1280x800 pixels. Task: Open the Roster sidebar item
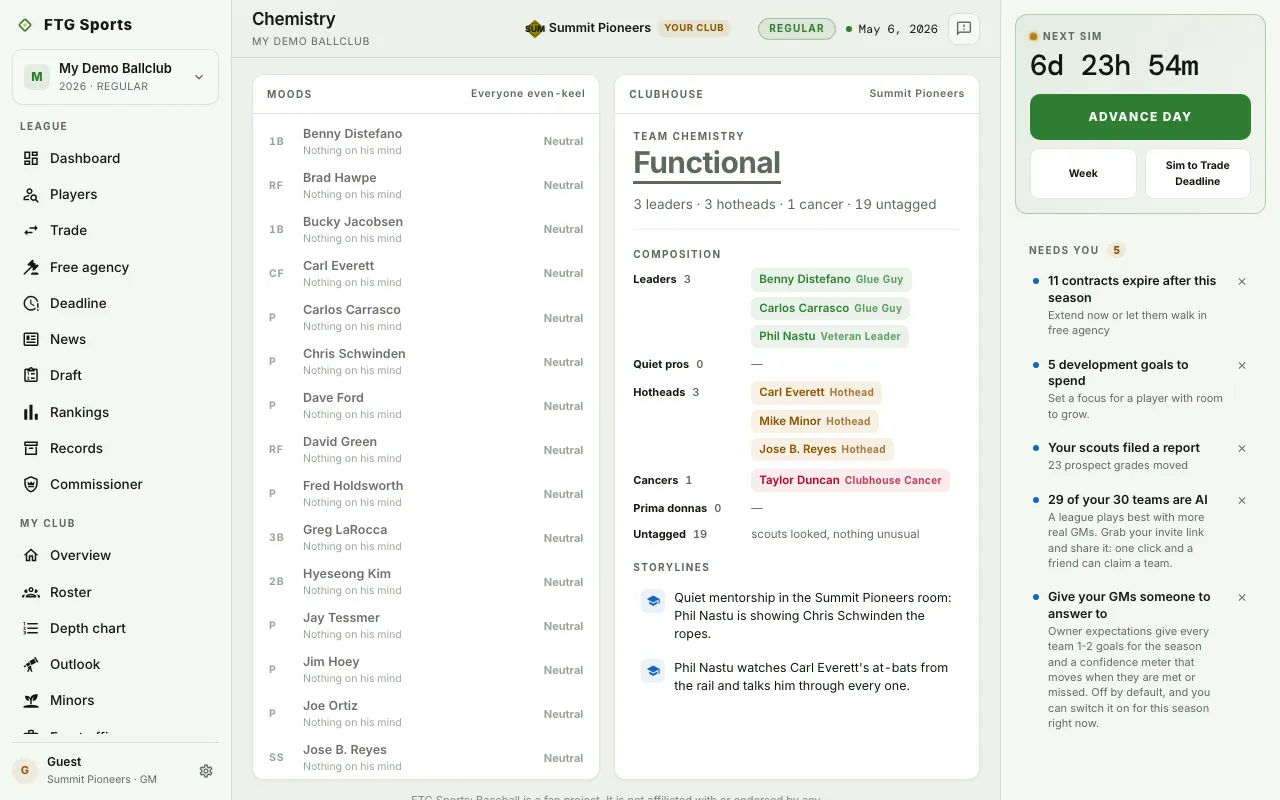[x=115, y=592]
